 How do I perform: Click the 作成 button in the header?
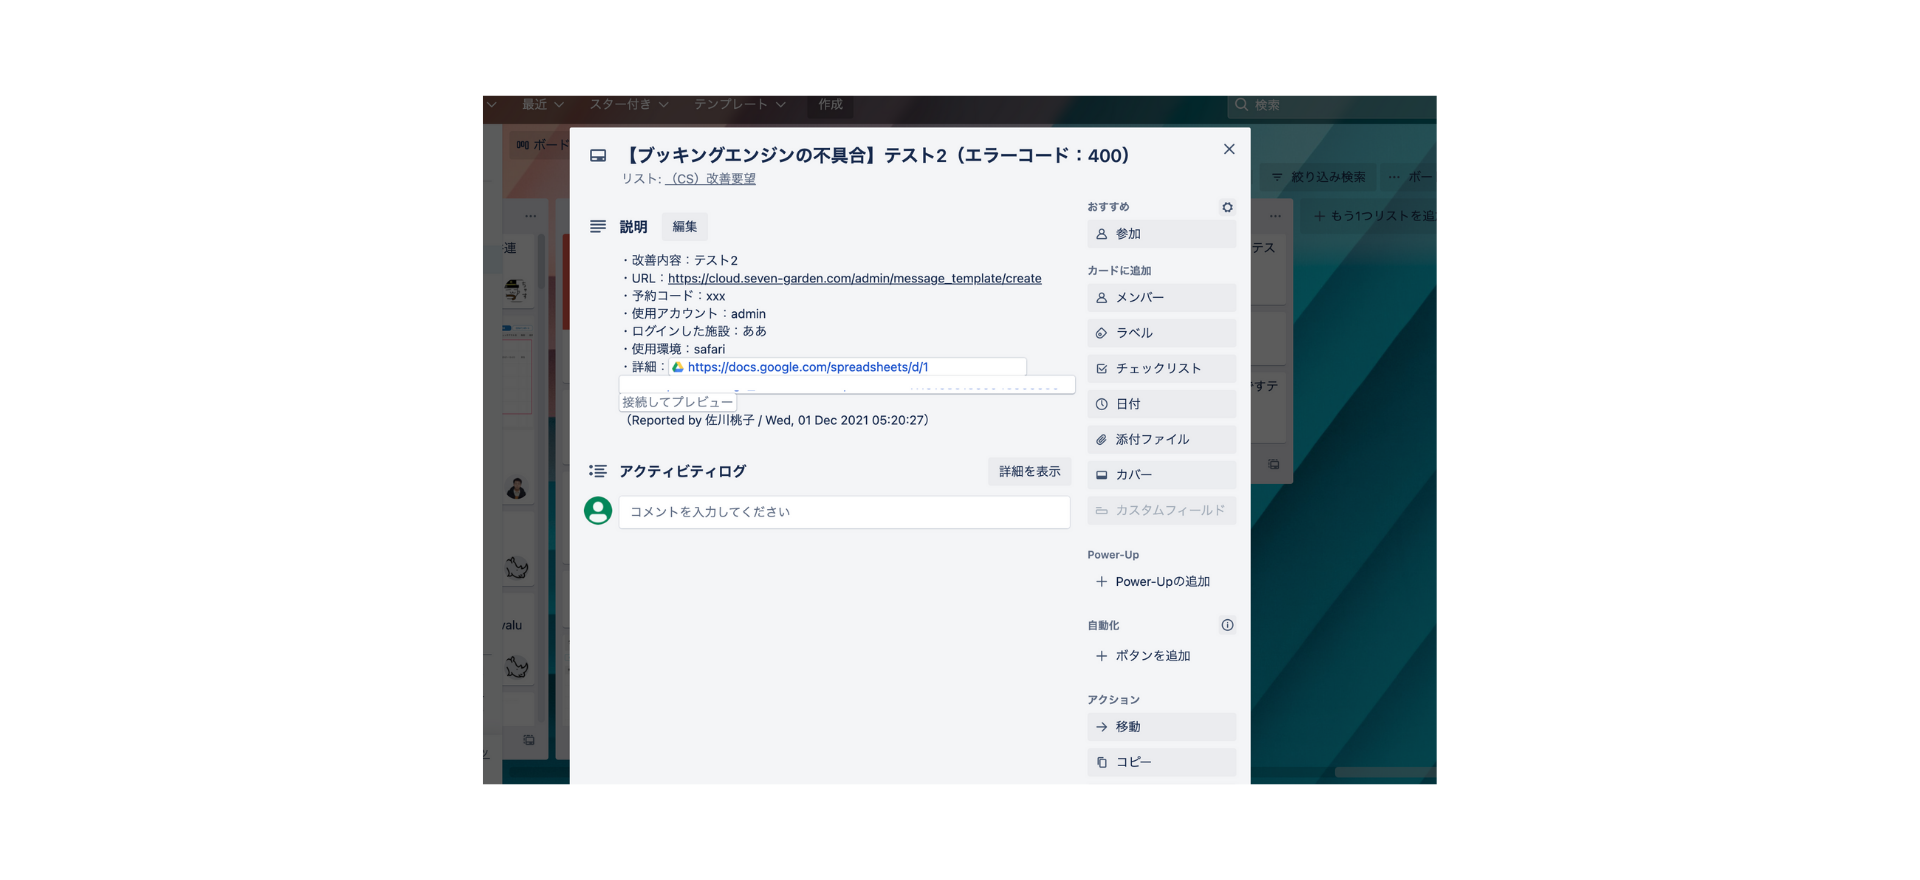pos(830,104)
